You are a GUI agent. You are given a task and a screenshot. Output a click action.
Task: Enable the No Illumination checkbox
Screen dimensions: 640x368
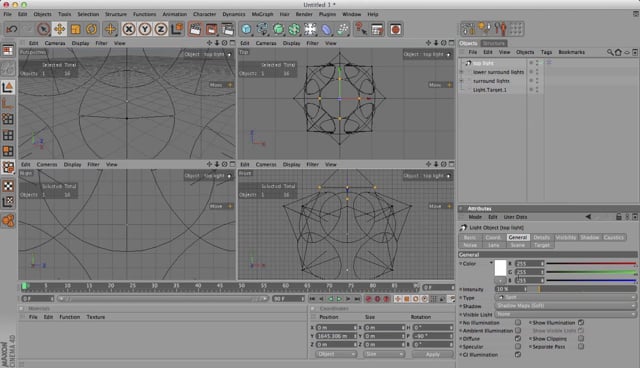click(518, 322)
